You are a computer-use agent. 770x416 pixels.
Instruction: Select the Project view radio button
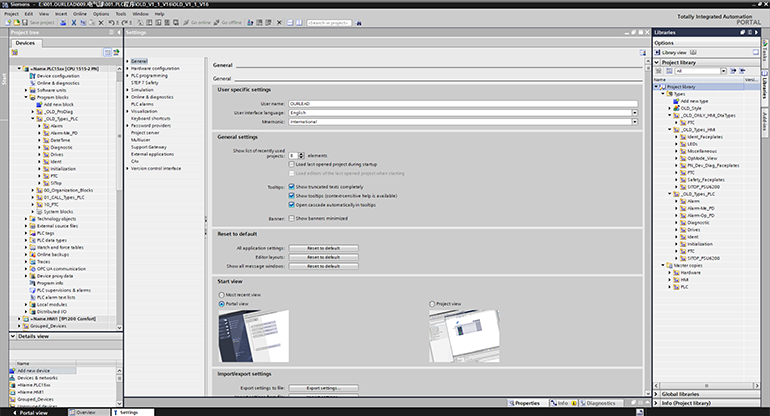click(x=430, y=303)
